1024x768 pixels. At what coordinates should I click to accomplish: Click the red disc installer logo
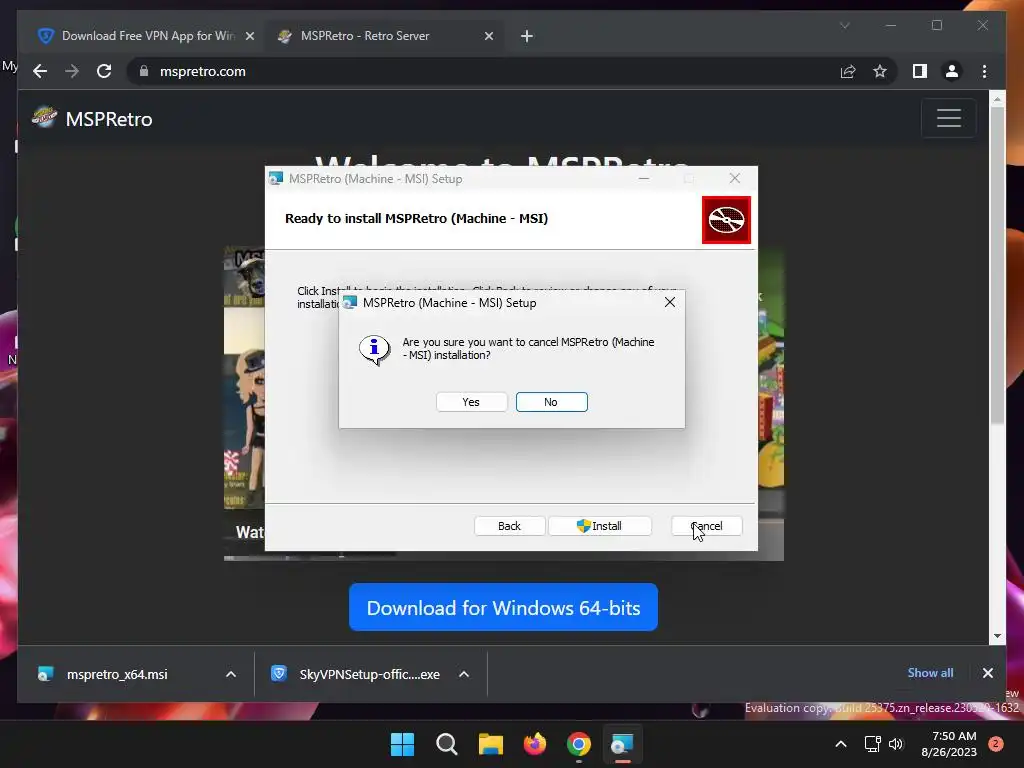726,220
